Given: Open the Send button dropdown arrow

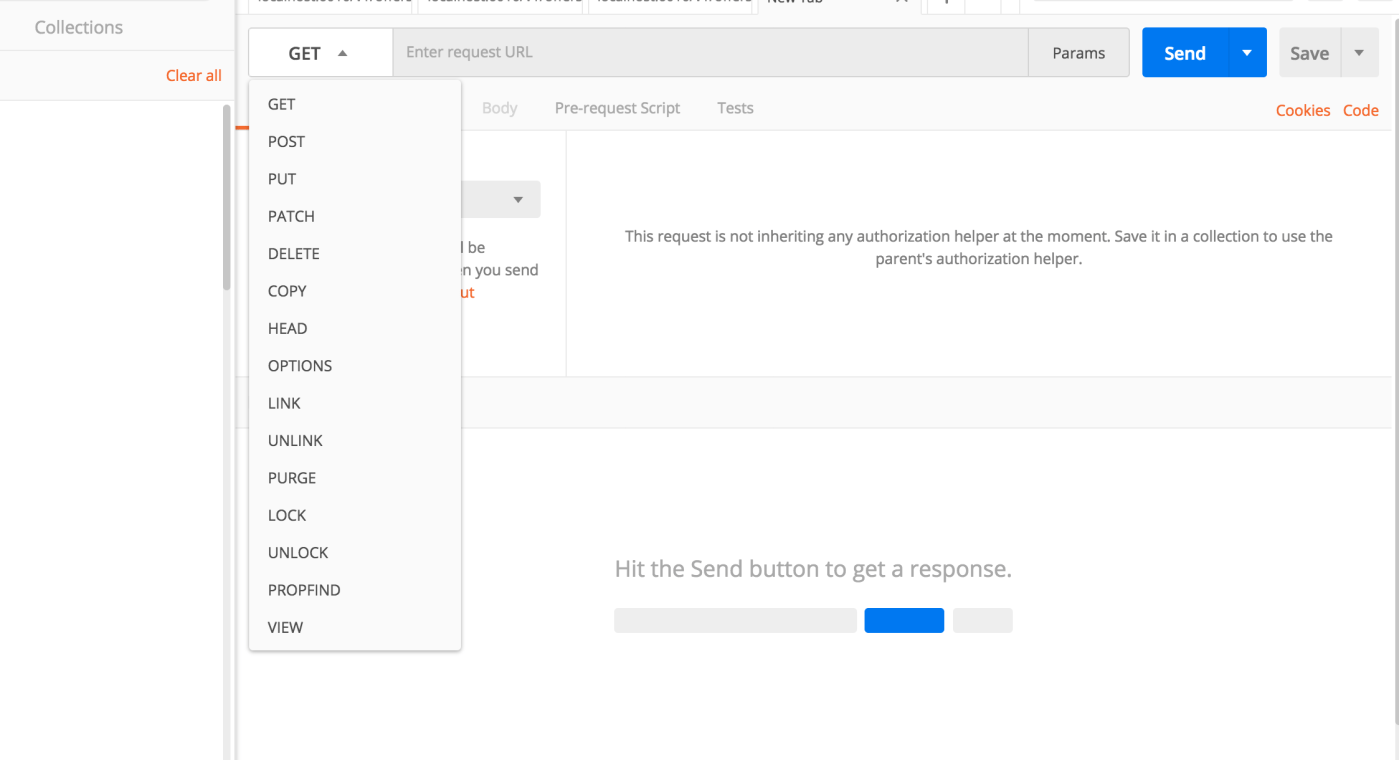Looking at the screenshot, I should tap(1246, 53).
